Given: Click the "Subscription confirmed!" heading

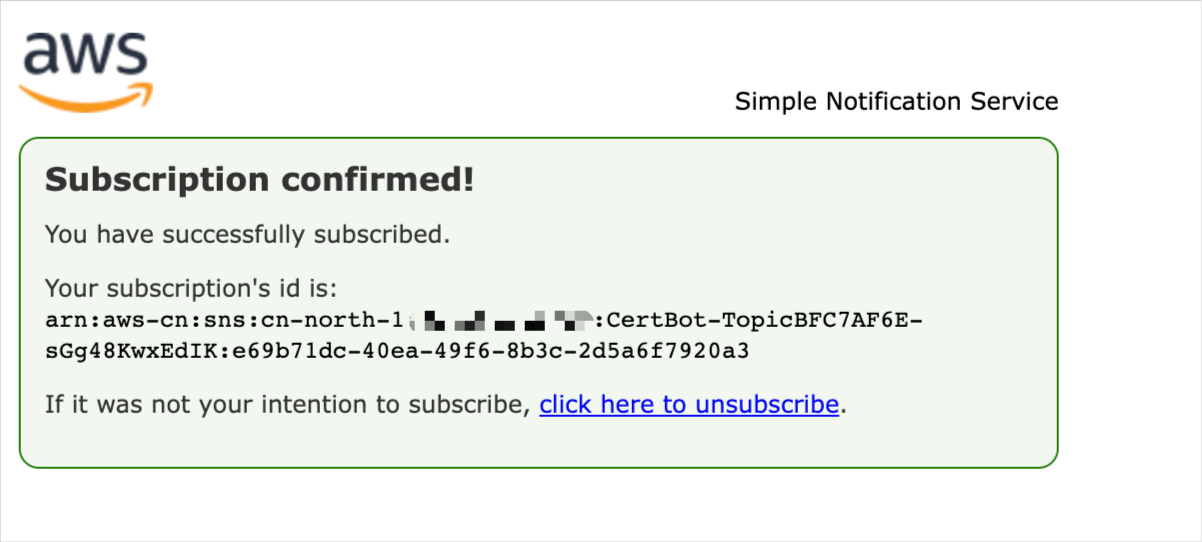Looking at the screenshot, I should (259, 180).
